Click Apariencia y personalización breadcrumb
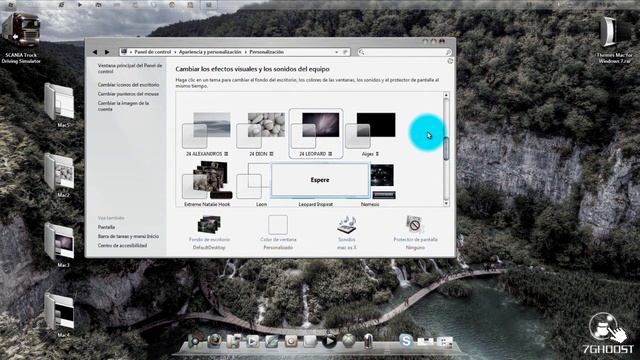 coord(210,52)
